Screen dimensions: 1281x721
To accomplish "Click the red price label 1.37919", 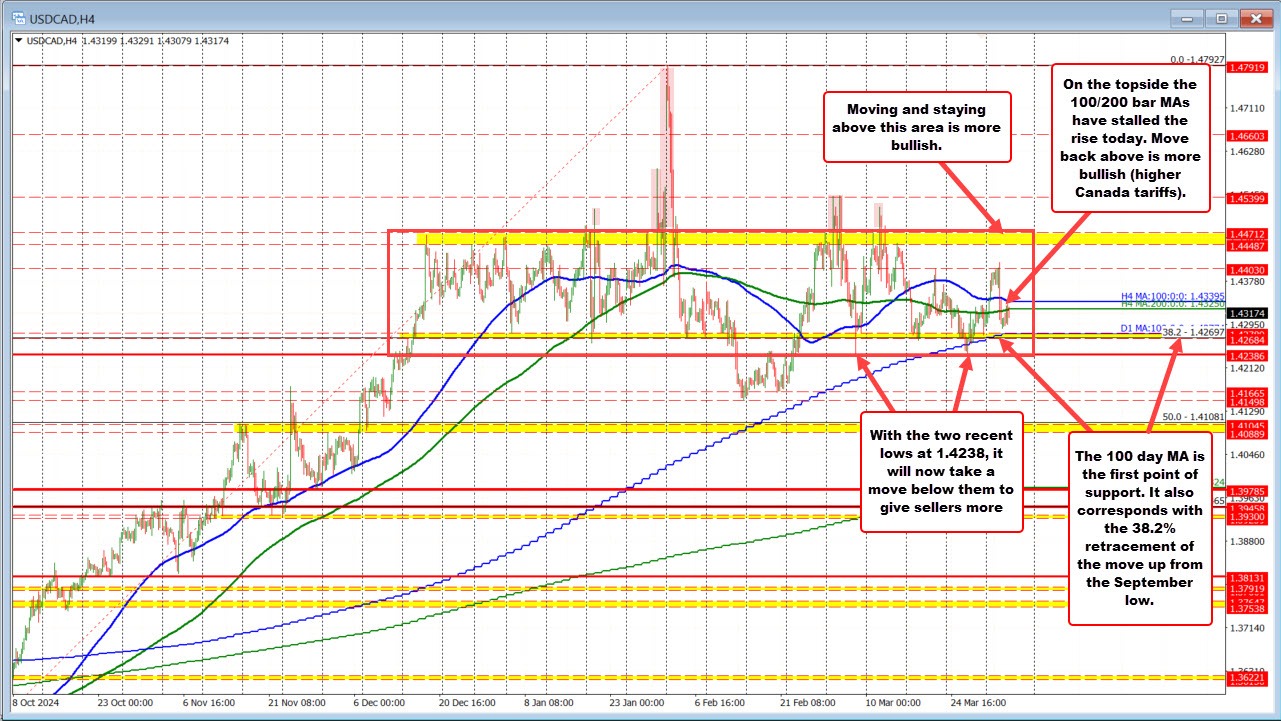I will coord(1247,589).
